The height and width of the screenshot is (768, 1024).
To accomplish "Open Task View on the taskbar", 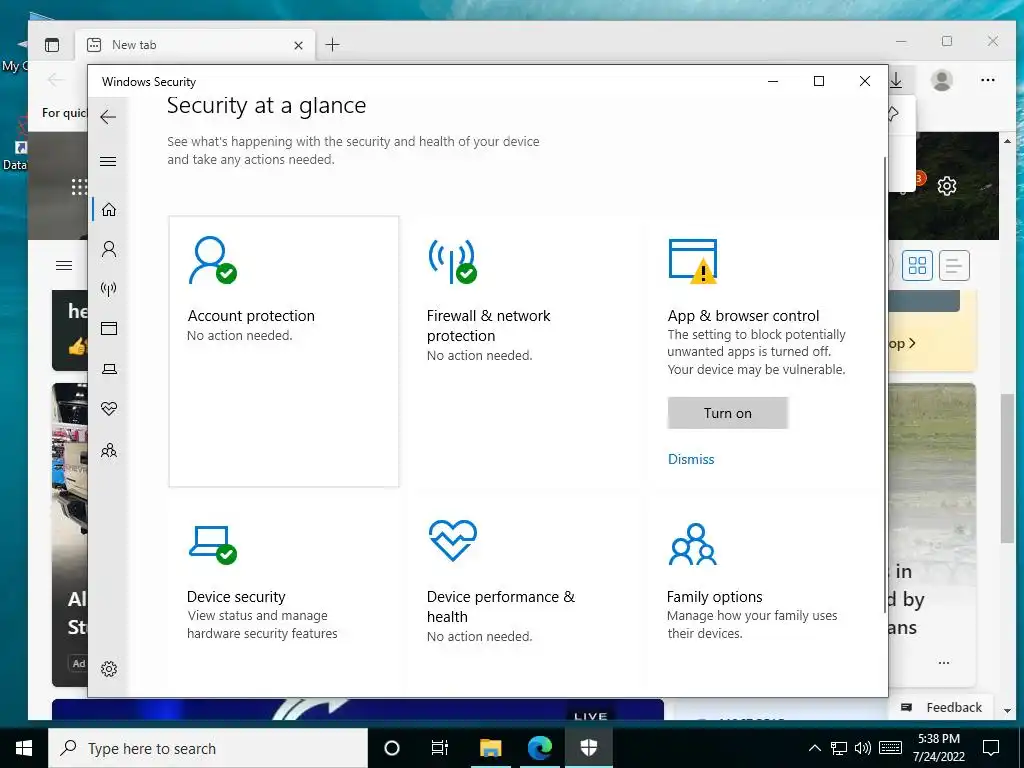I will (440, 748).
